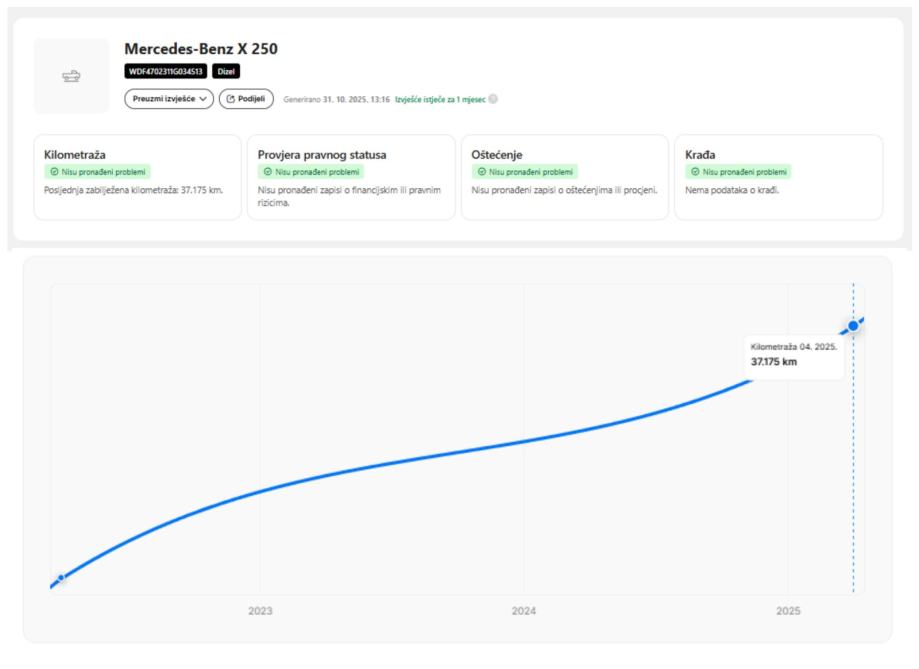Click the first mileage data point on chart

tap(61, 578)
